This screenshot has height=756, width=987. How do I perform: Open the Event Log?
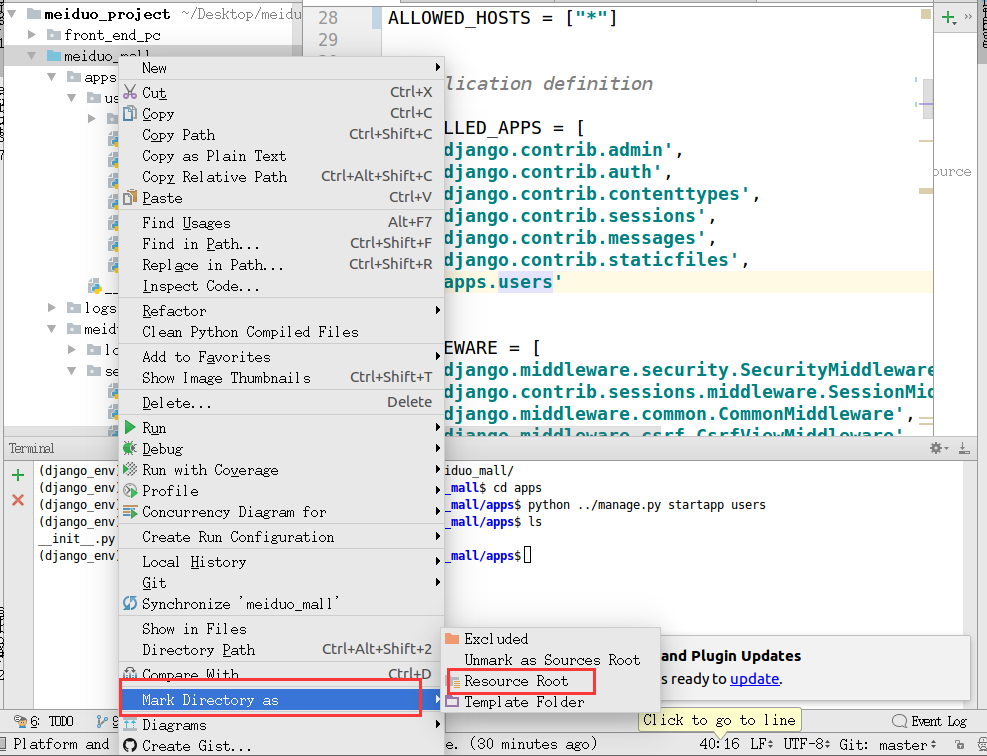(930, 721)
